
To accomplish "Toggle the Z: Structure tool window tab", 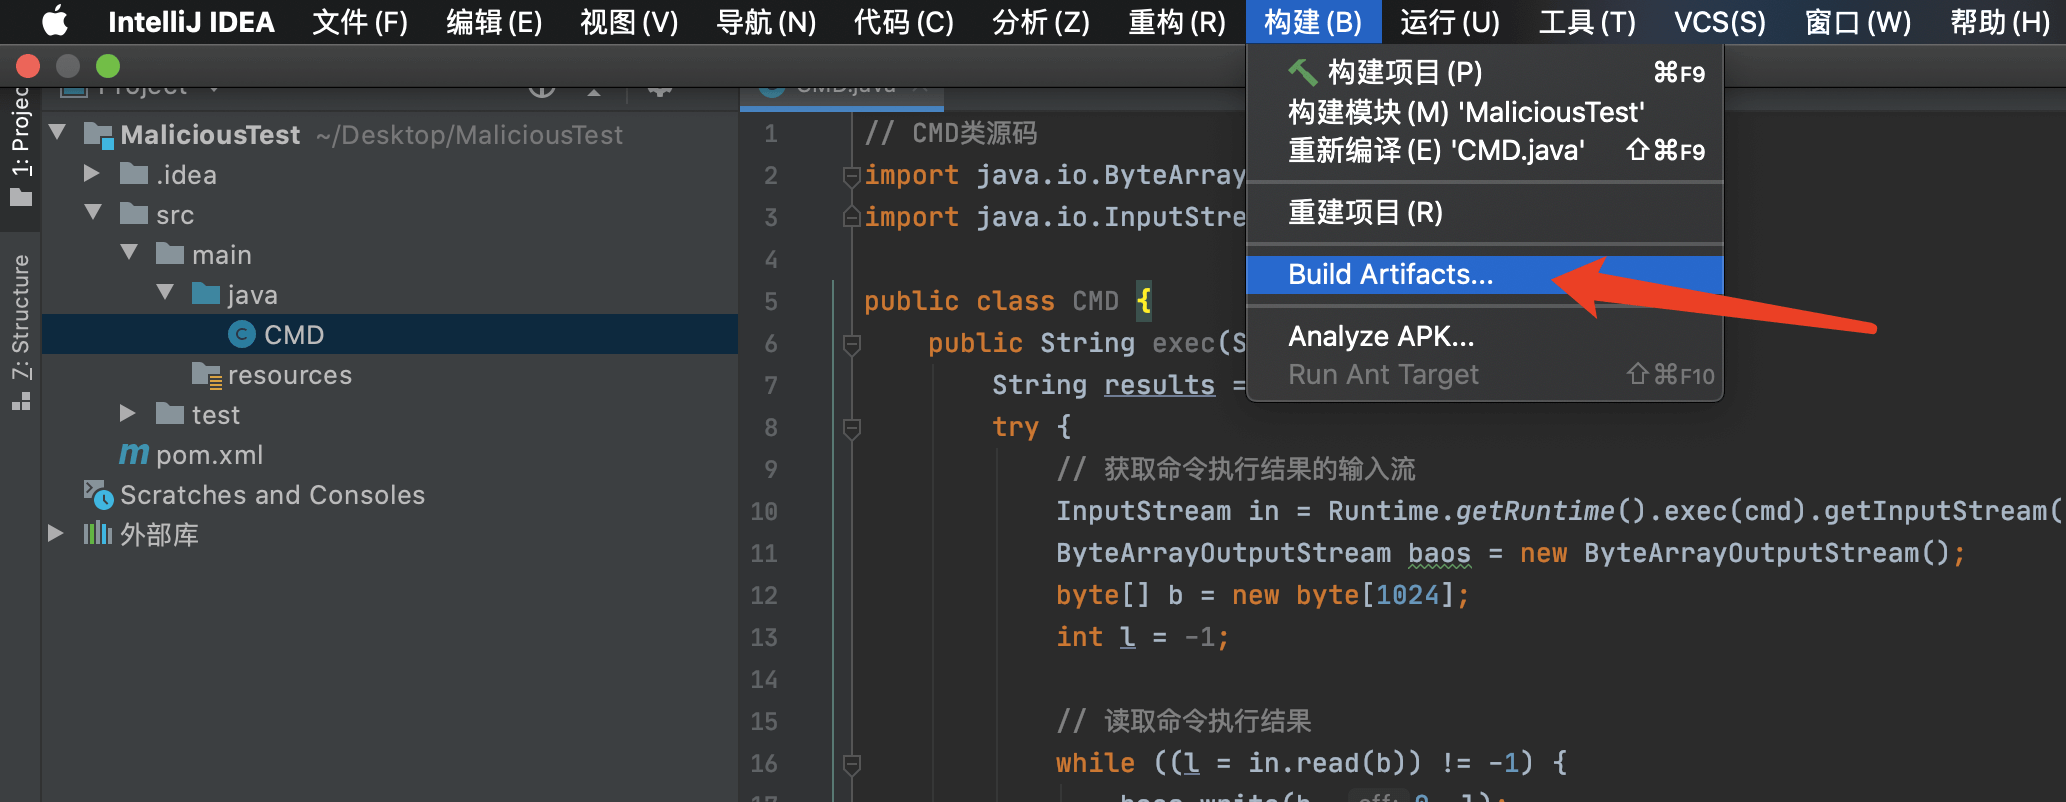I will pyautogui.click(x=20, y=332).
